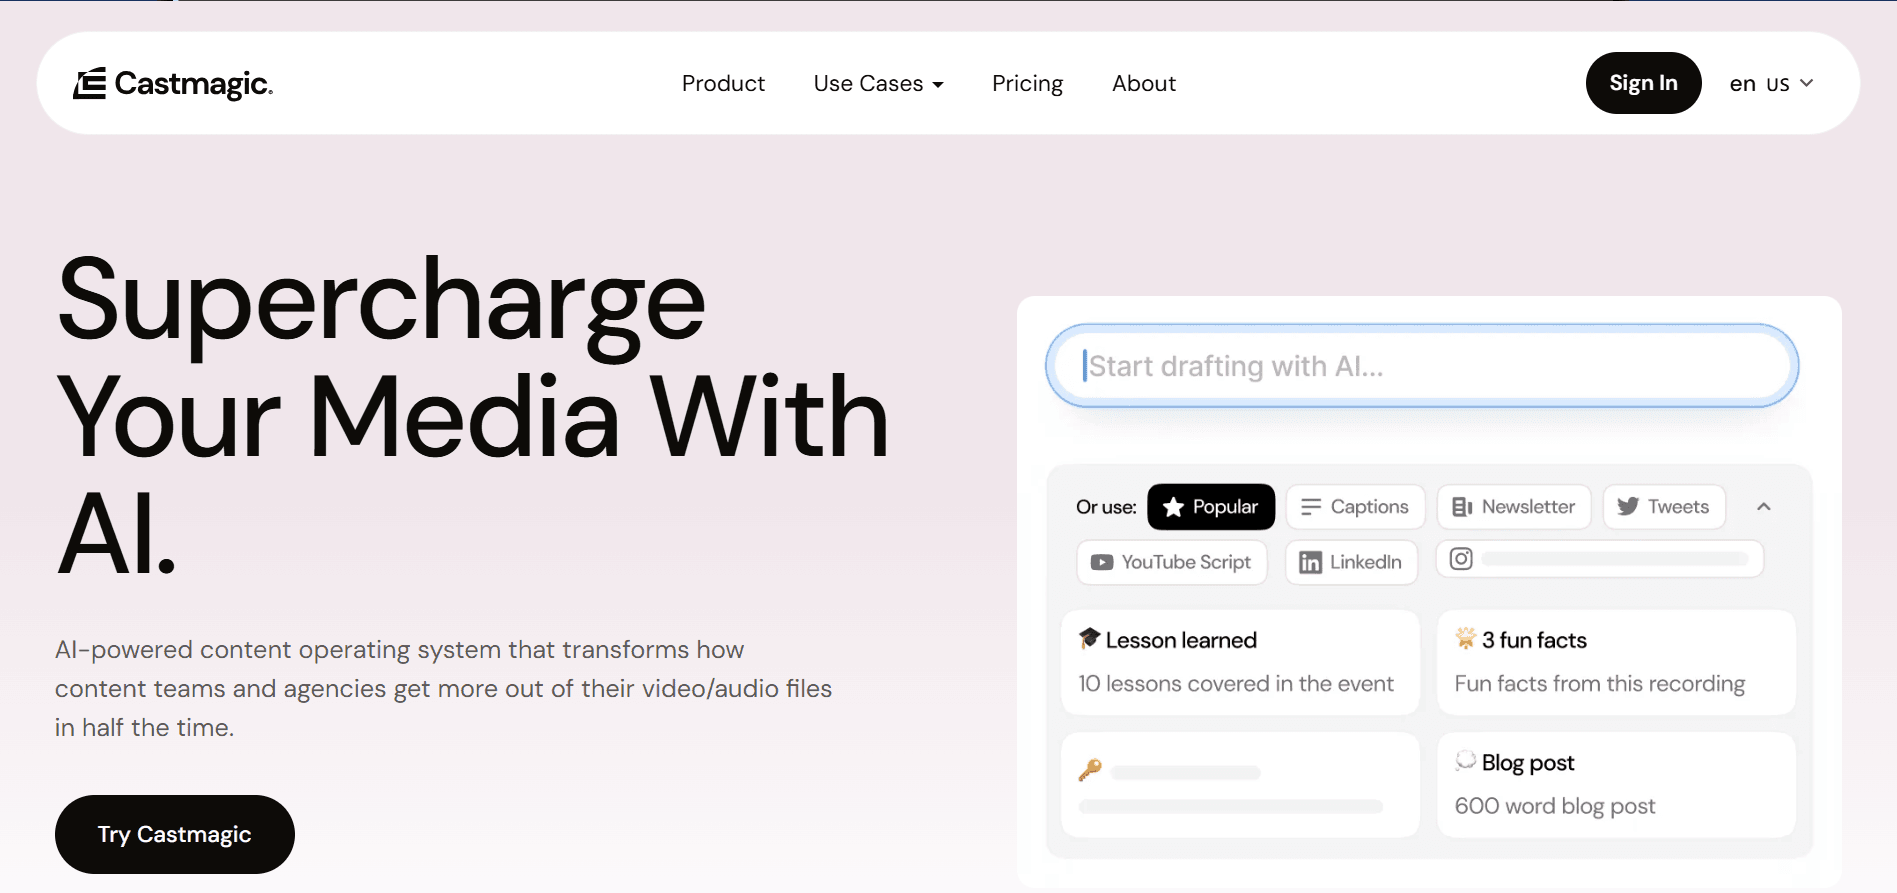
Task: Go to the Pricing page
Action: (1027, 84)
